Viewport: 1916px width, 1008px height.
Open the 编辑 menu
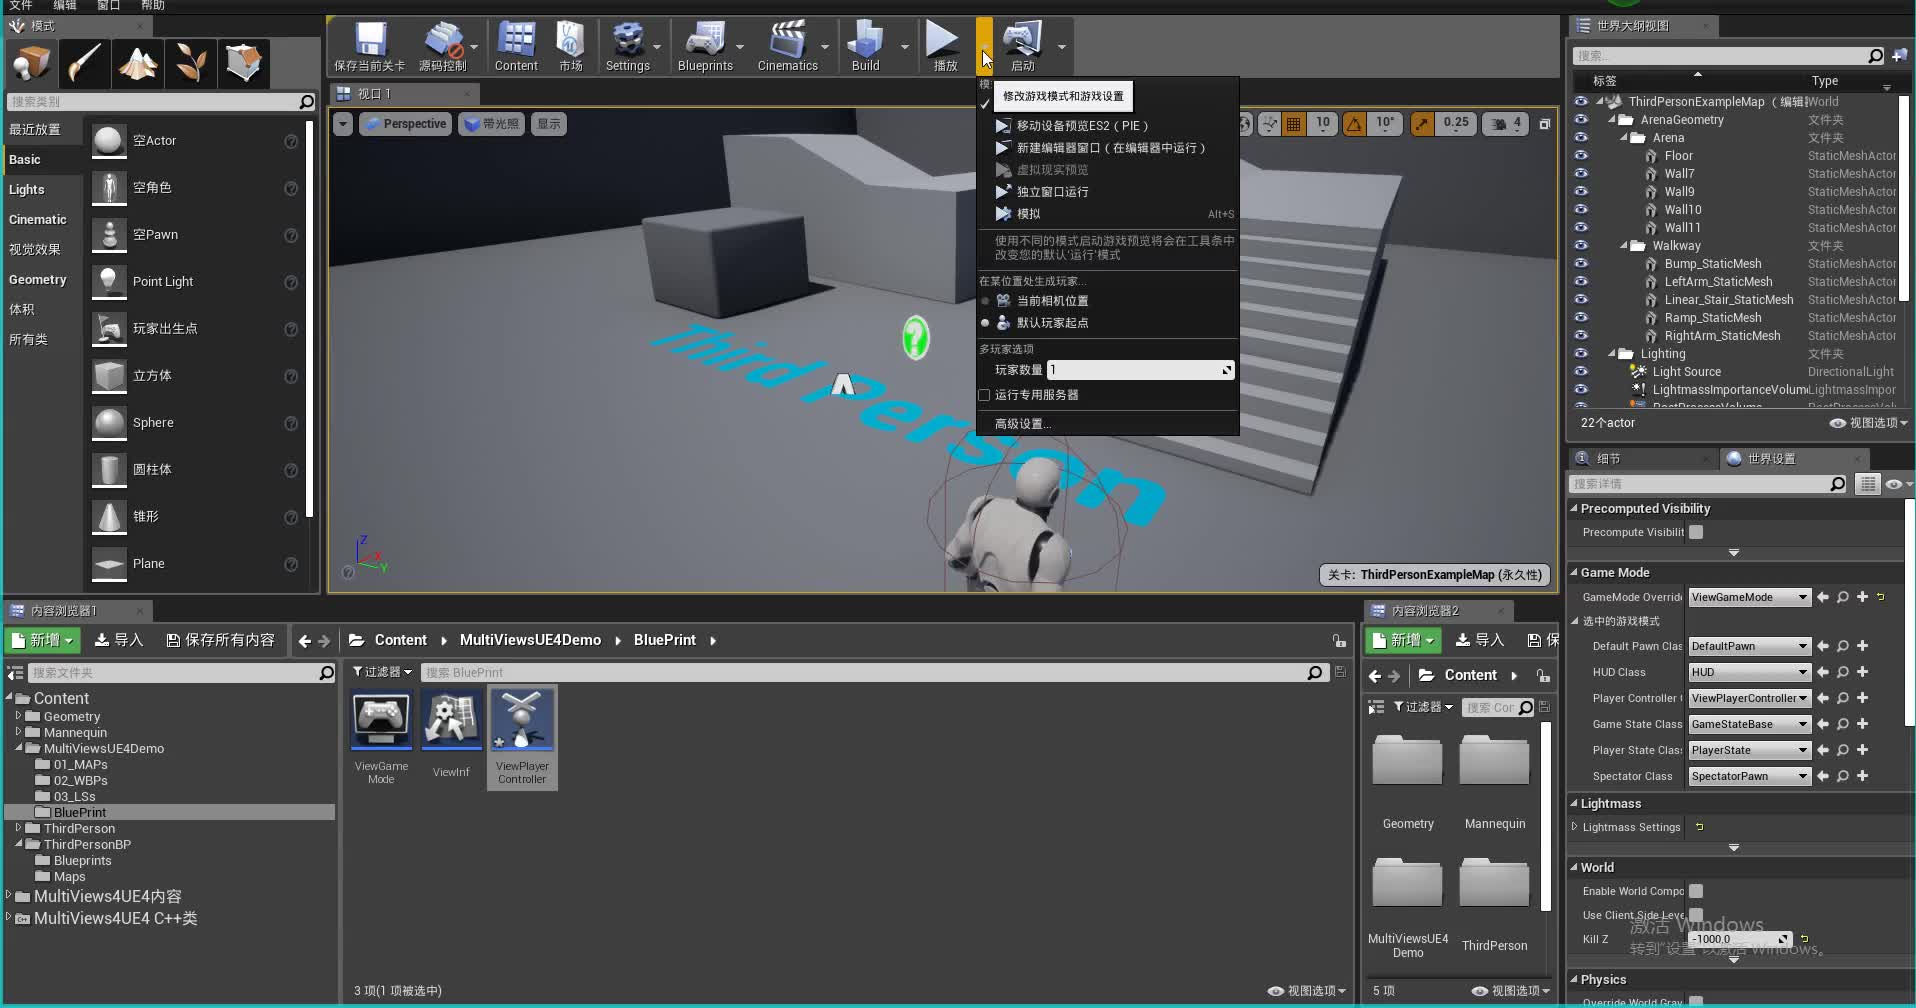67,5
